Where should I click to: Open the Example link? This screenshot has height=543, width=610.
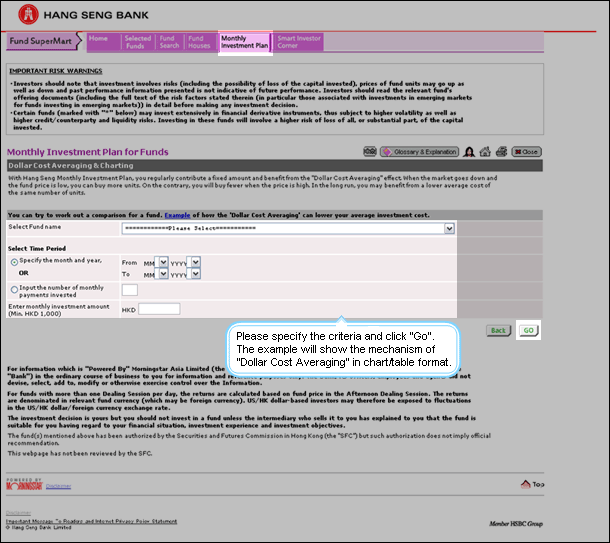(x=177, y=215)
